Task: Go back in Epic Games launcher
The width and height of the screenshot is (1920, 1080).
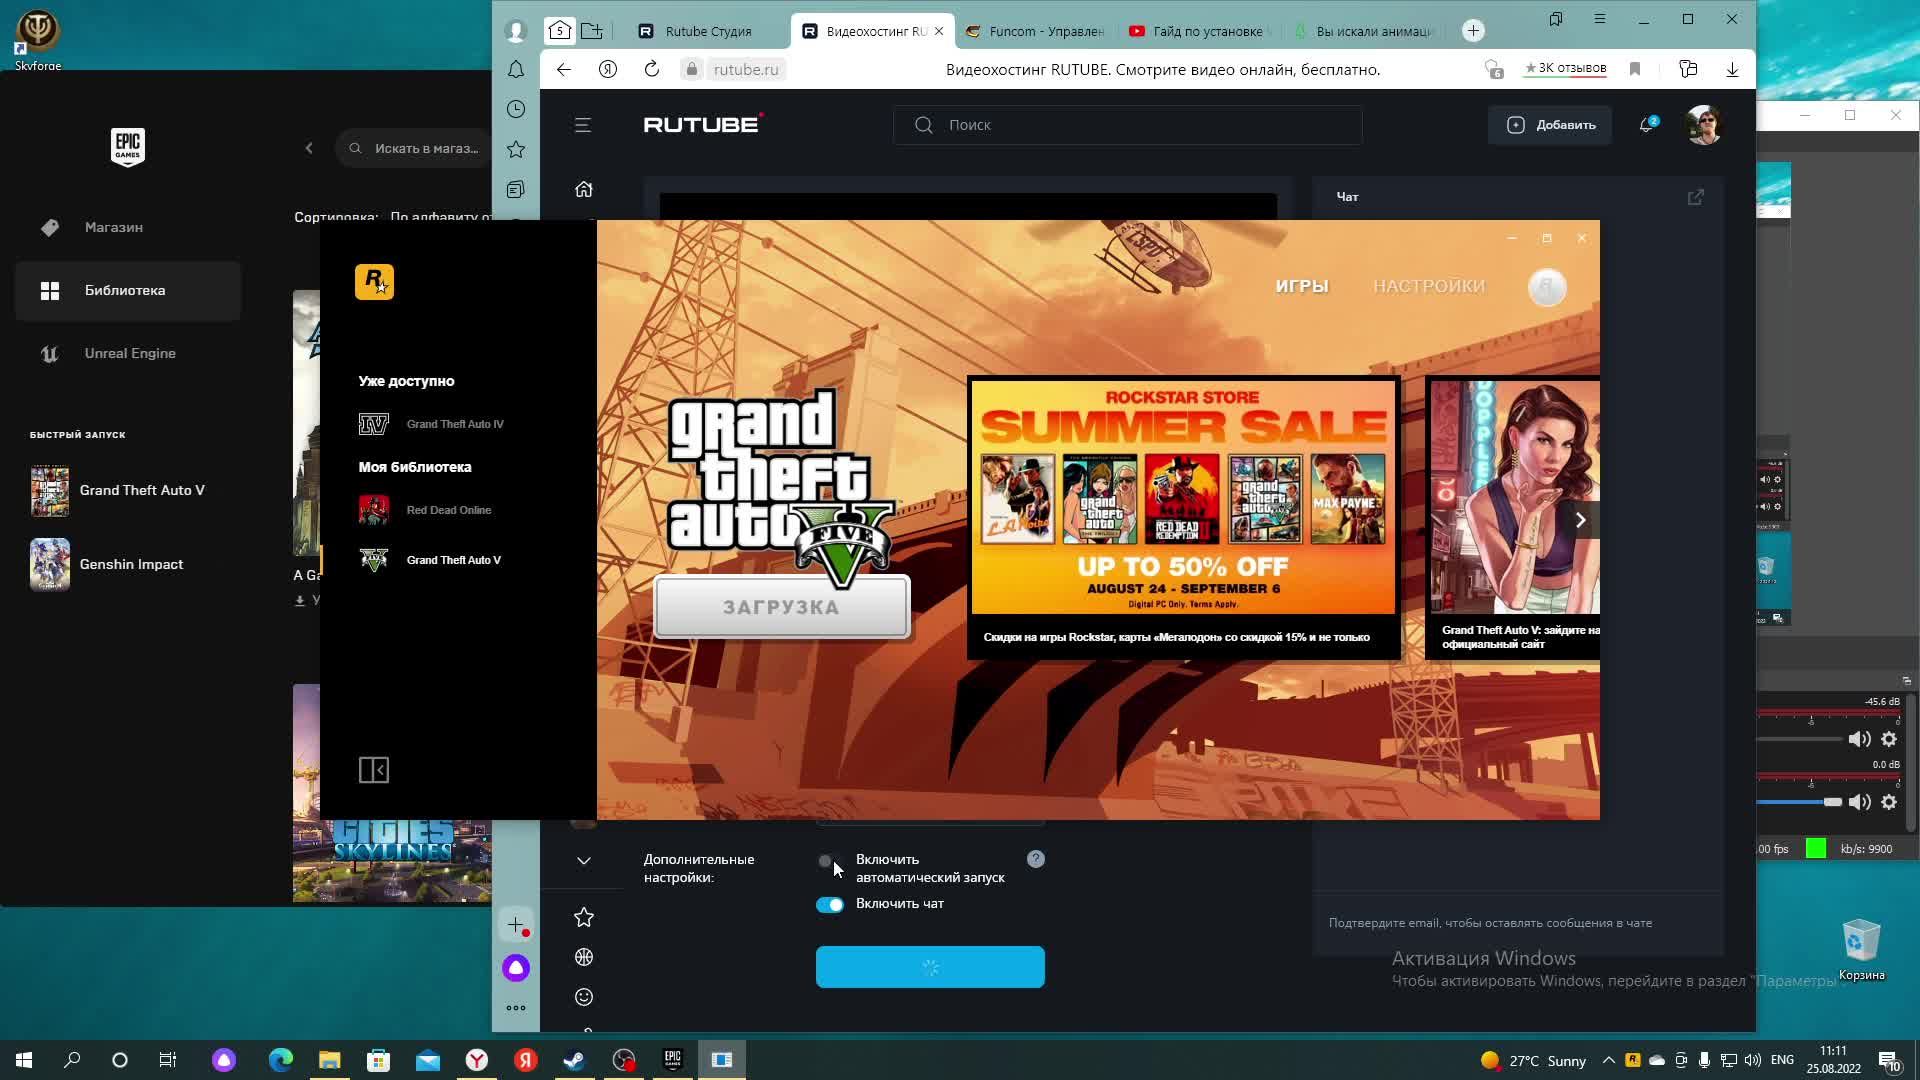Action: point(309,148)
